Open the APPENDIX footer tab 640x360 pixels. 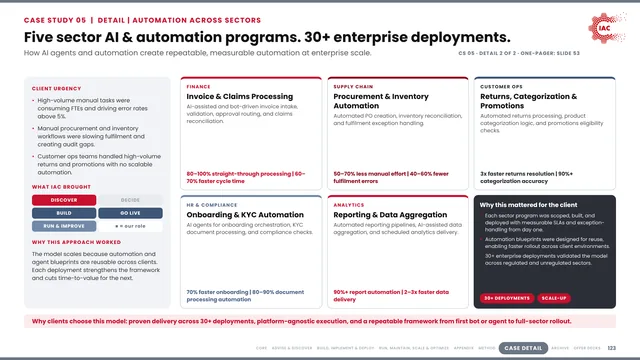click(464, 348)
